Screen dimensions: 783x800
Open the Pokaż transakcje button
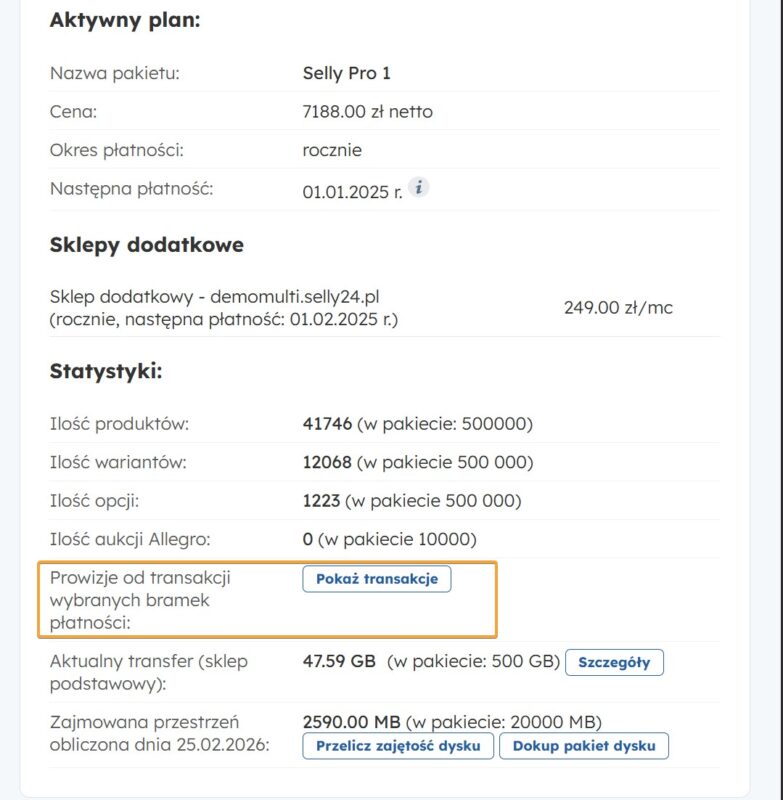coord(377,579)
